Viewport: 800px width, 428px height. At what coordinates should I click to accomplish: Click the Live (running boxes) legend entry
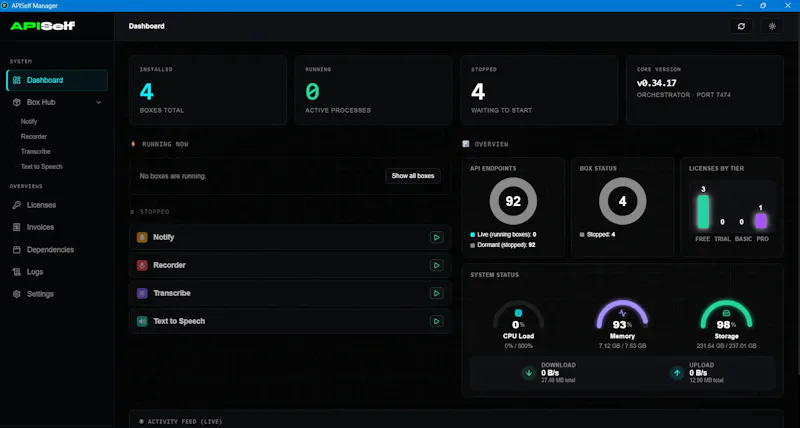point(503,235)
